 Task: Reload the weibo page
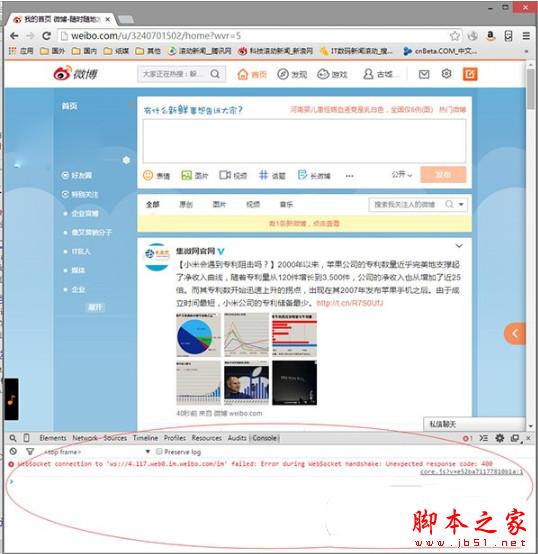46,36
